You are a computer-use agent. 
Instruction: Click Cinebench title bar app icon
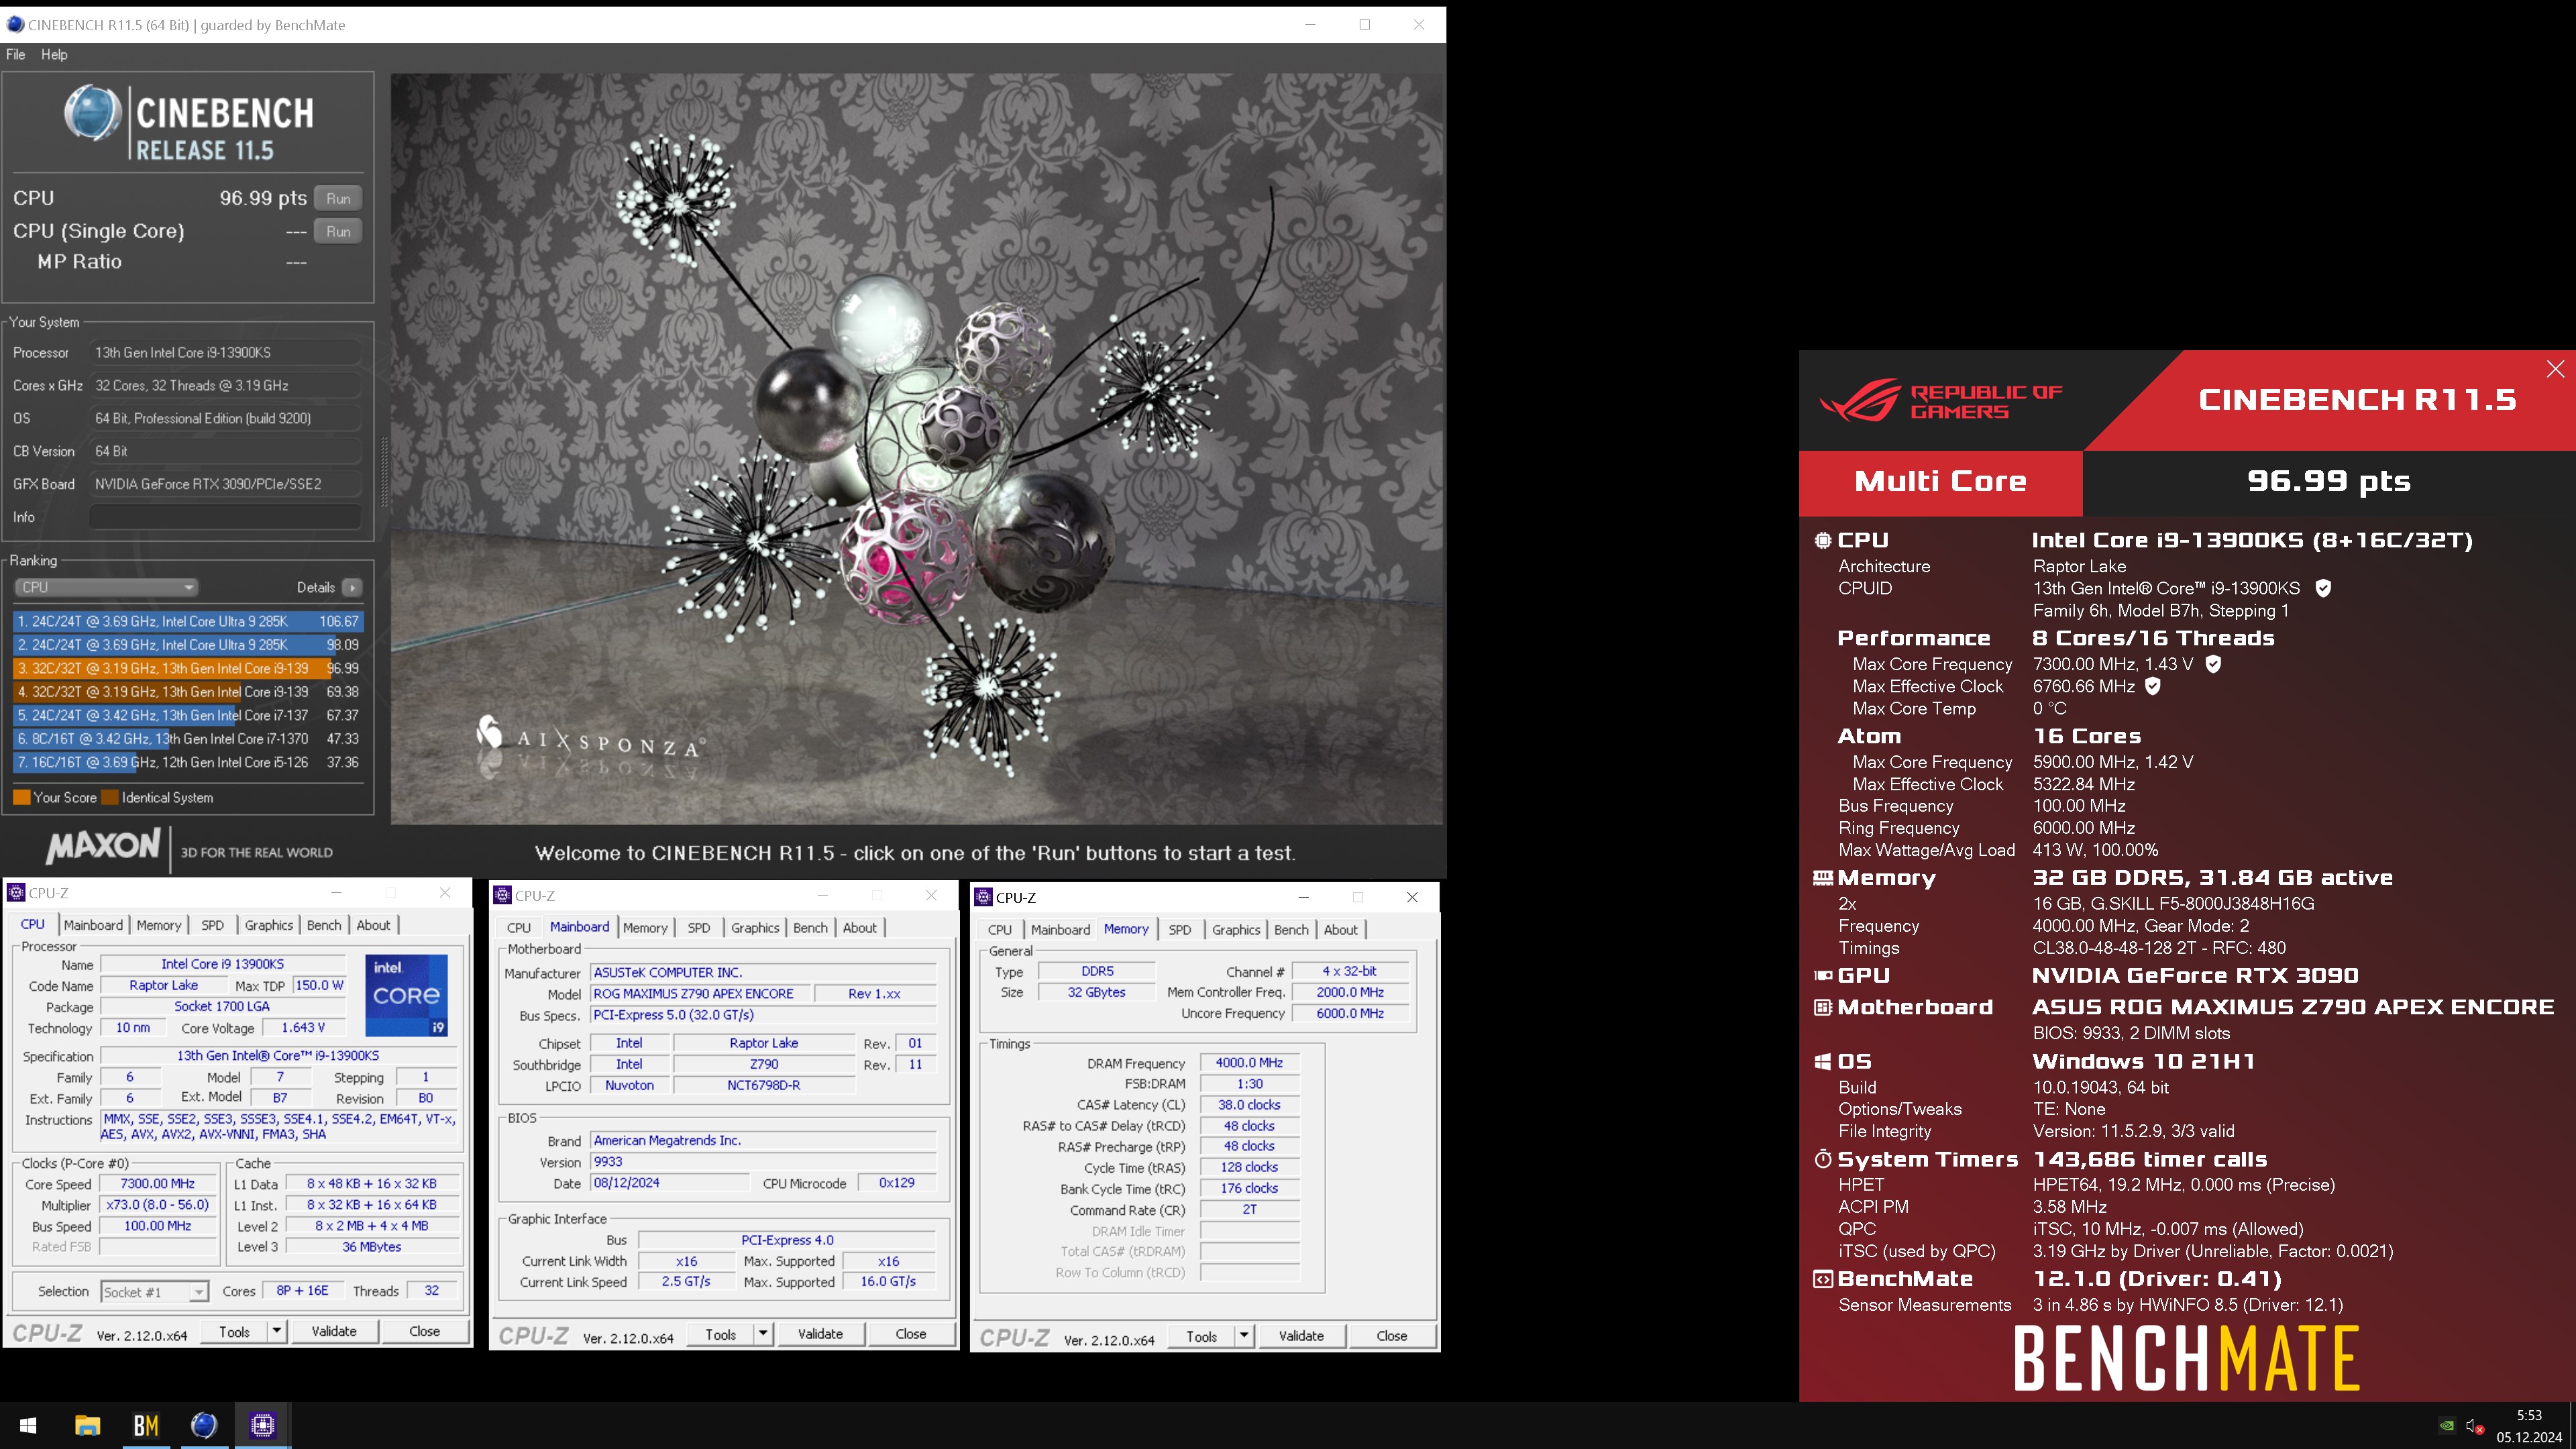pyautogui.click(x=15, y=25)
